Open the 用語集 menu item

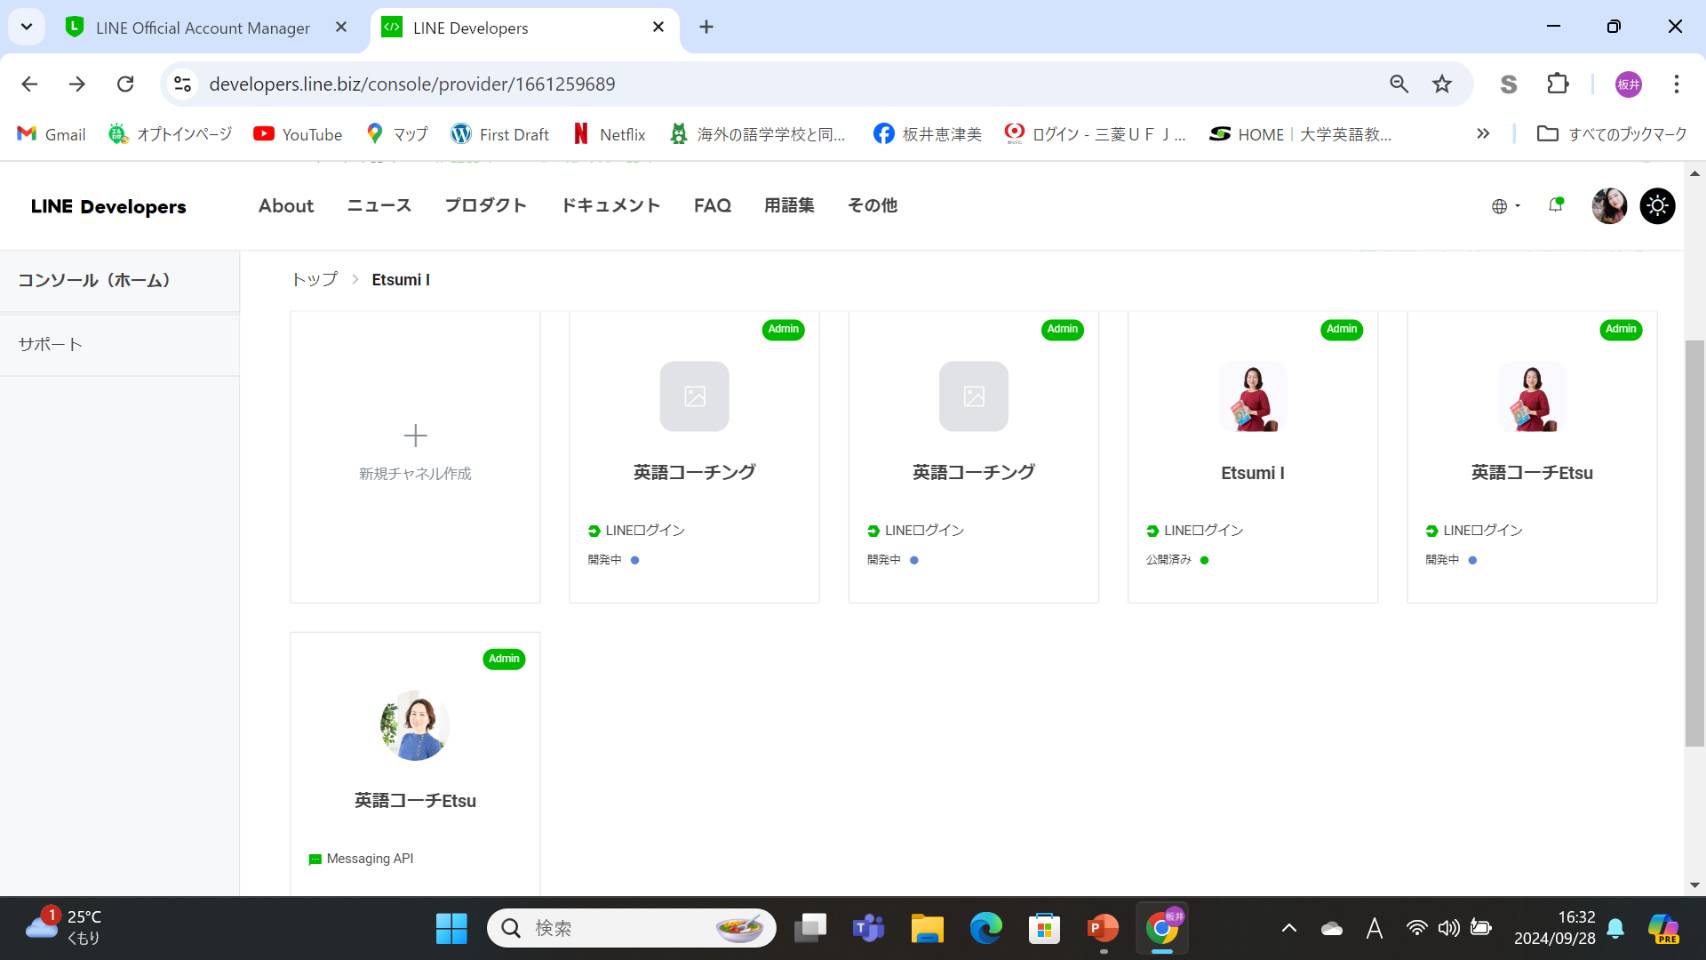(789, 205)
